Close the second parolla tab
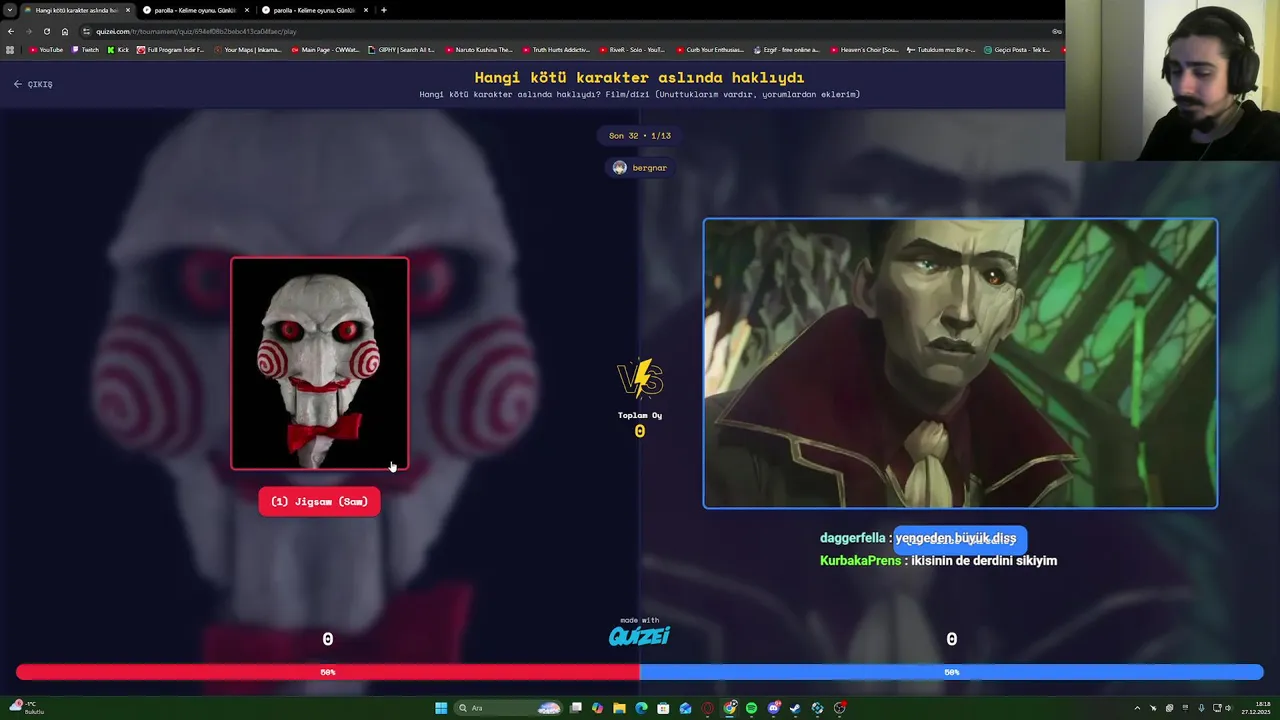Screen dimensions: 1280x720 tap(366, 10)
